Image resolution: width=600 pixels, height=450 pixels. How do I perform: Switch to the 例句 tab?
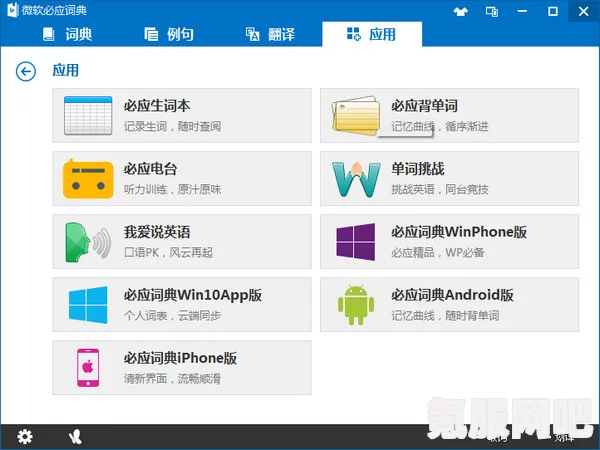pos(169,34)
